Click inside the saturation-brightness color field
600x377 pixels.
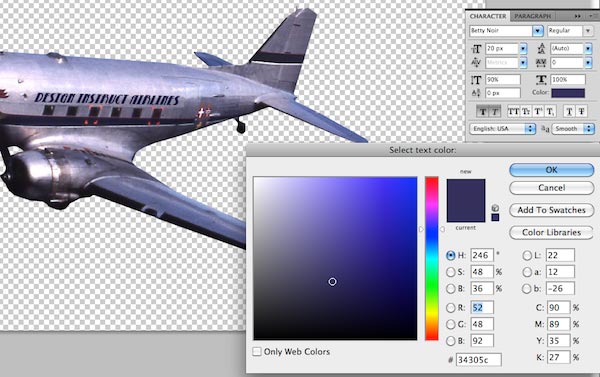pyautogui.click(x=335, y=258)
